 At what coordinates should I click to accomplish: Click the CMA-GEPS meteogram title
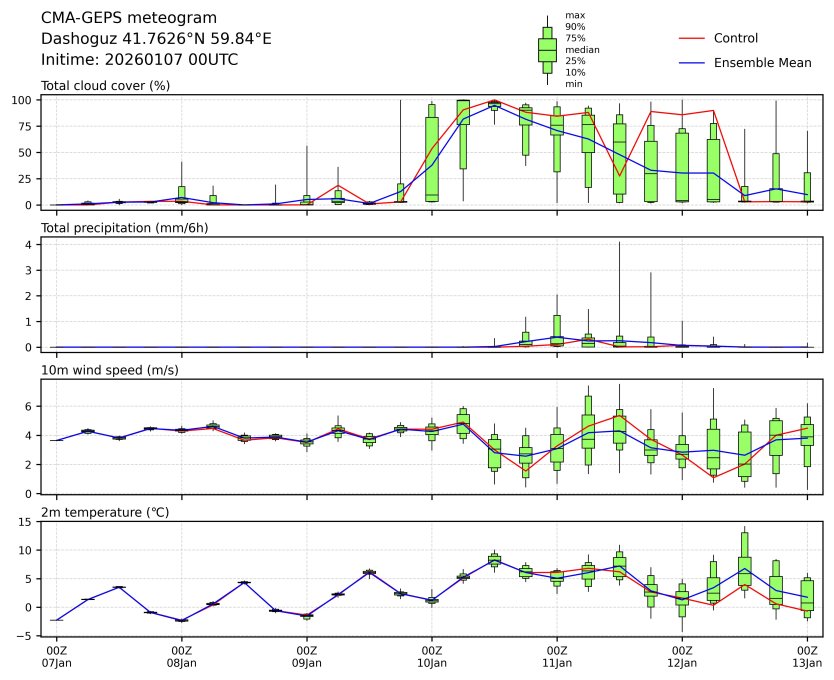click(124, 18)
